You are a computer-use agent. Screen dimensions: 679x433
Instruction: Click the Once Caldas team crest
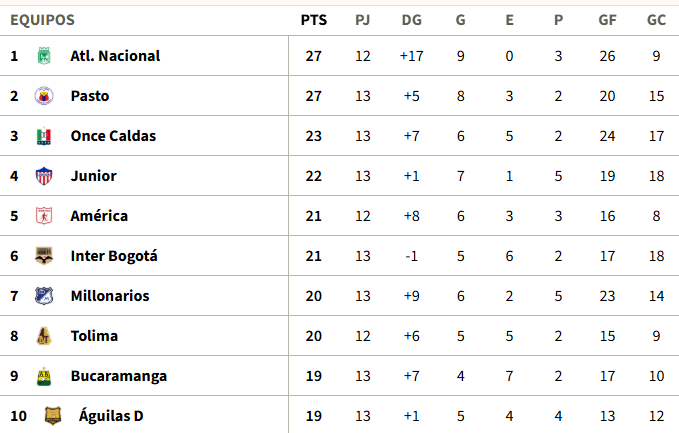(43, 136)
